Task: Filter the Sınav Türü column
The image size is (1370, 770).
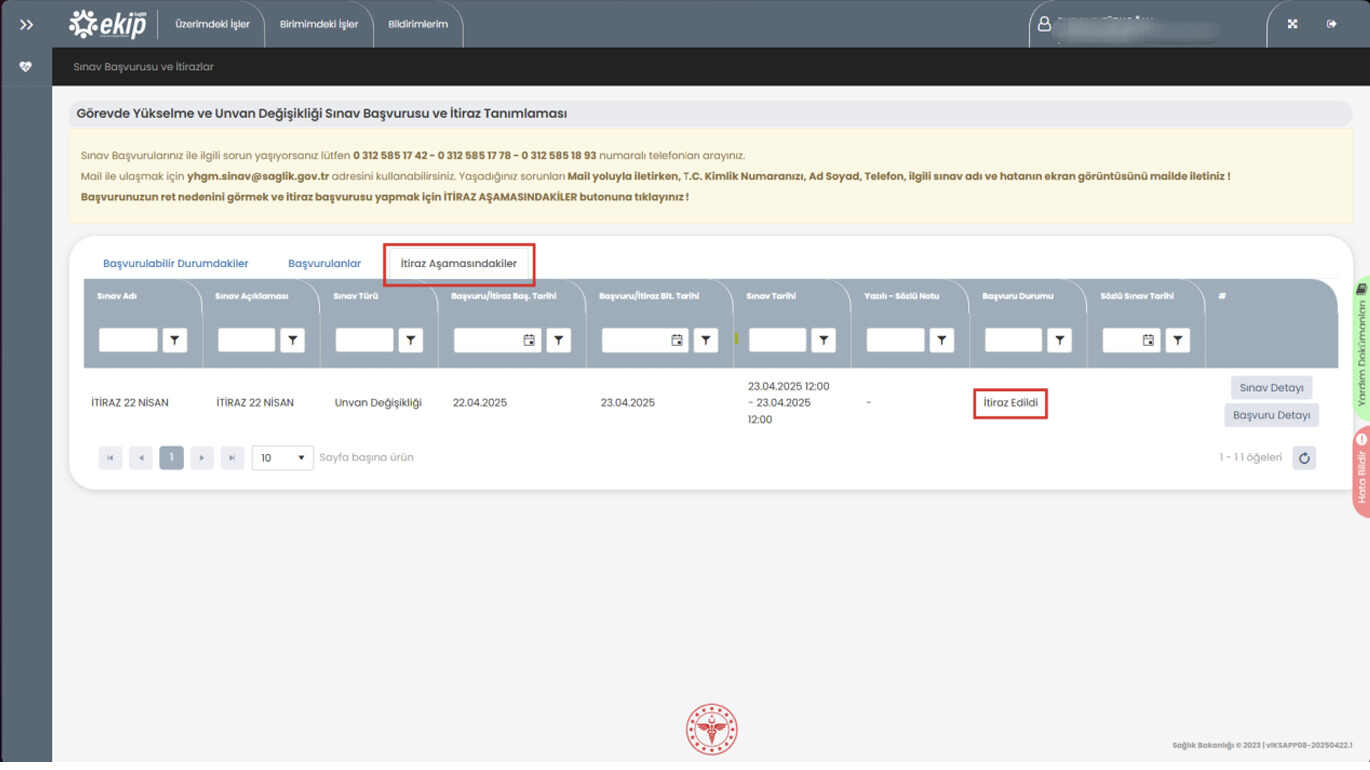Action: point(410,341)
